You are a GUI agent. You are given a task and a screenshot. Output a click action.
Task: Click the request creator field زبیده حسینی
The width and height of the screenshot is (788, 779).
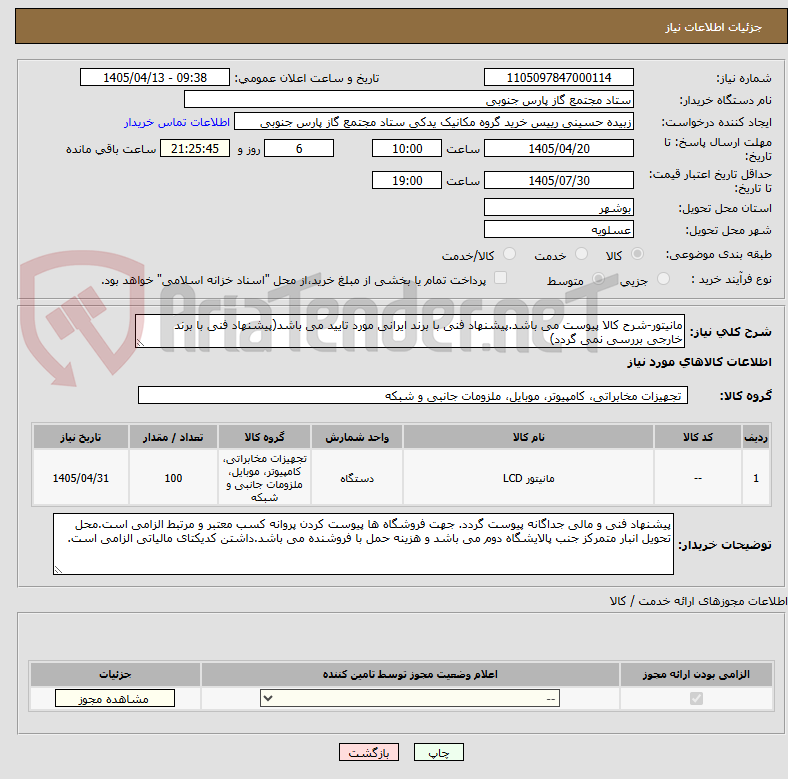pyautogui.click(x=434, y=122)
